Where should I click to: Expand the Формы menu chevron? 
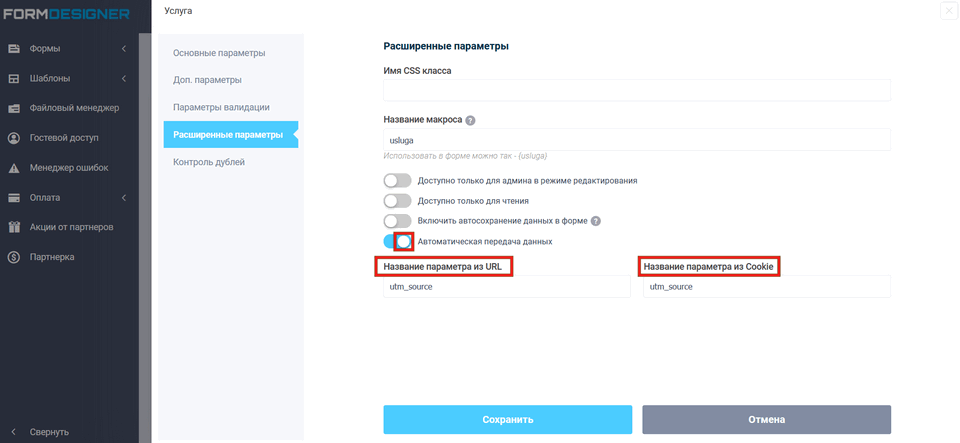coord(124,48)
